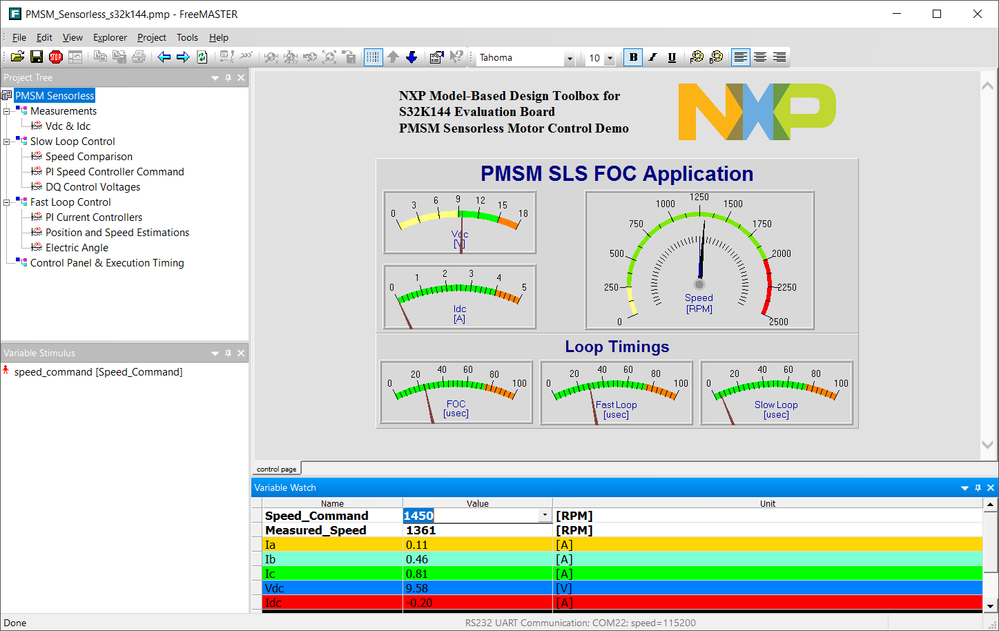This screenshot has width=999, height=631.
Task: Pin the Project Tree panel
Action: tap(228, 78)
